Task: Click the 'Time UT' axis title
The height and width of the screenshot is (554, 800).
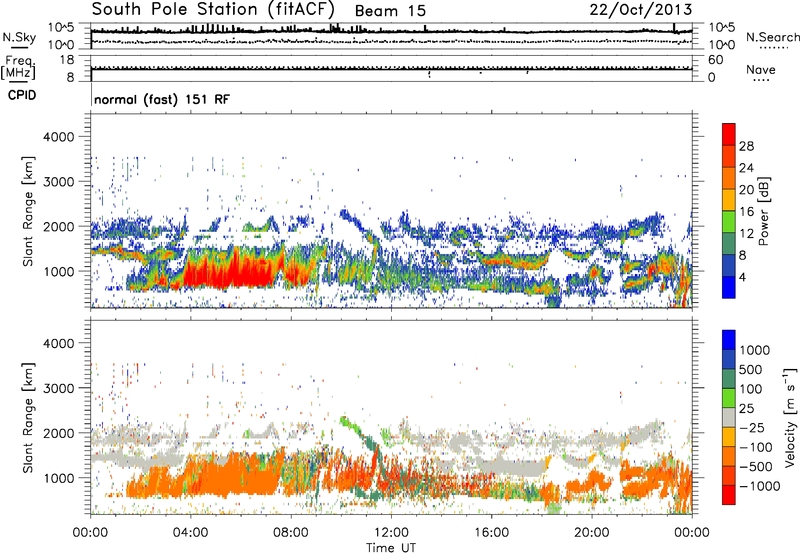Action: click(x=391, y=548)
